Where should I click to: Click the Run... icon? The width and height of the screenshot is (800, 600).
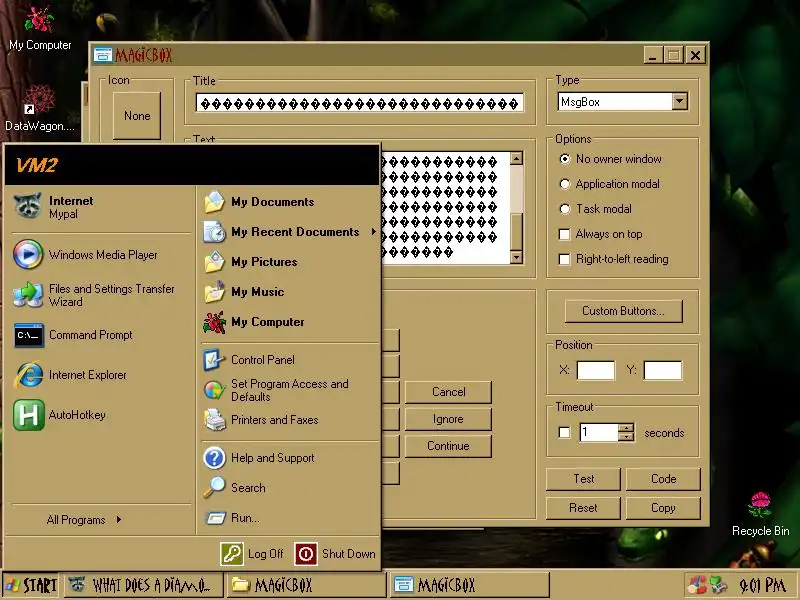[215, 518]
